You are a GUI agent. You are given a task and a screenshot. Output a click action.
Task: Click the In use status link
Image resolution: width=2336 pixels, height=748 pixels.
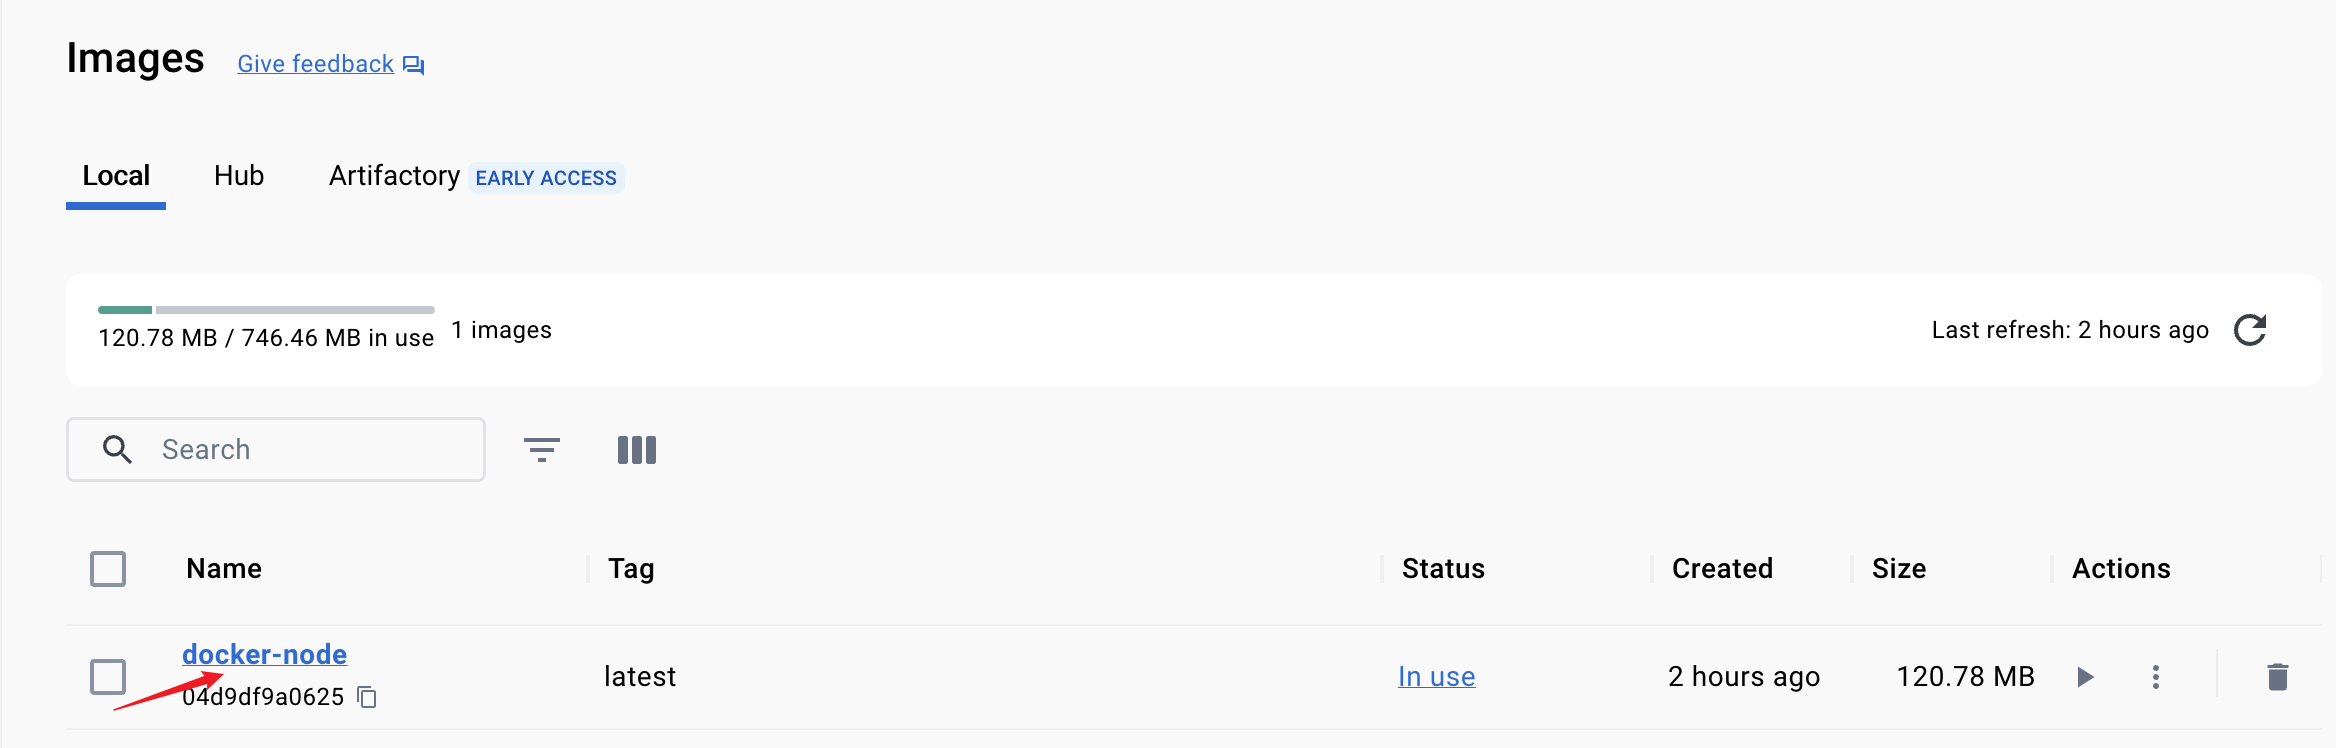[x=1437, y=677]
